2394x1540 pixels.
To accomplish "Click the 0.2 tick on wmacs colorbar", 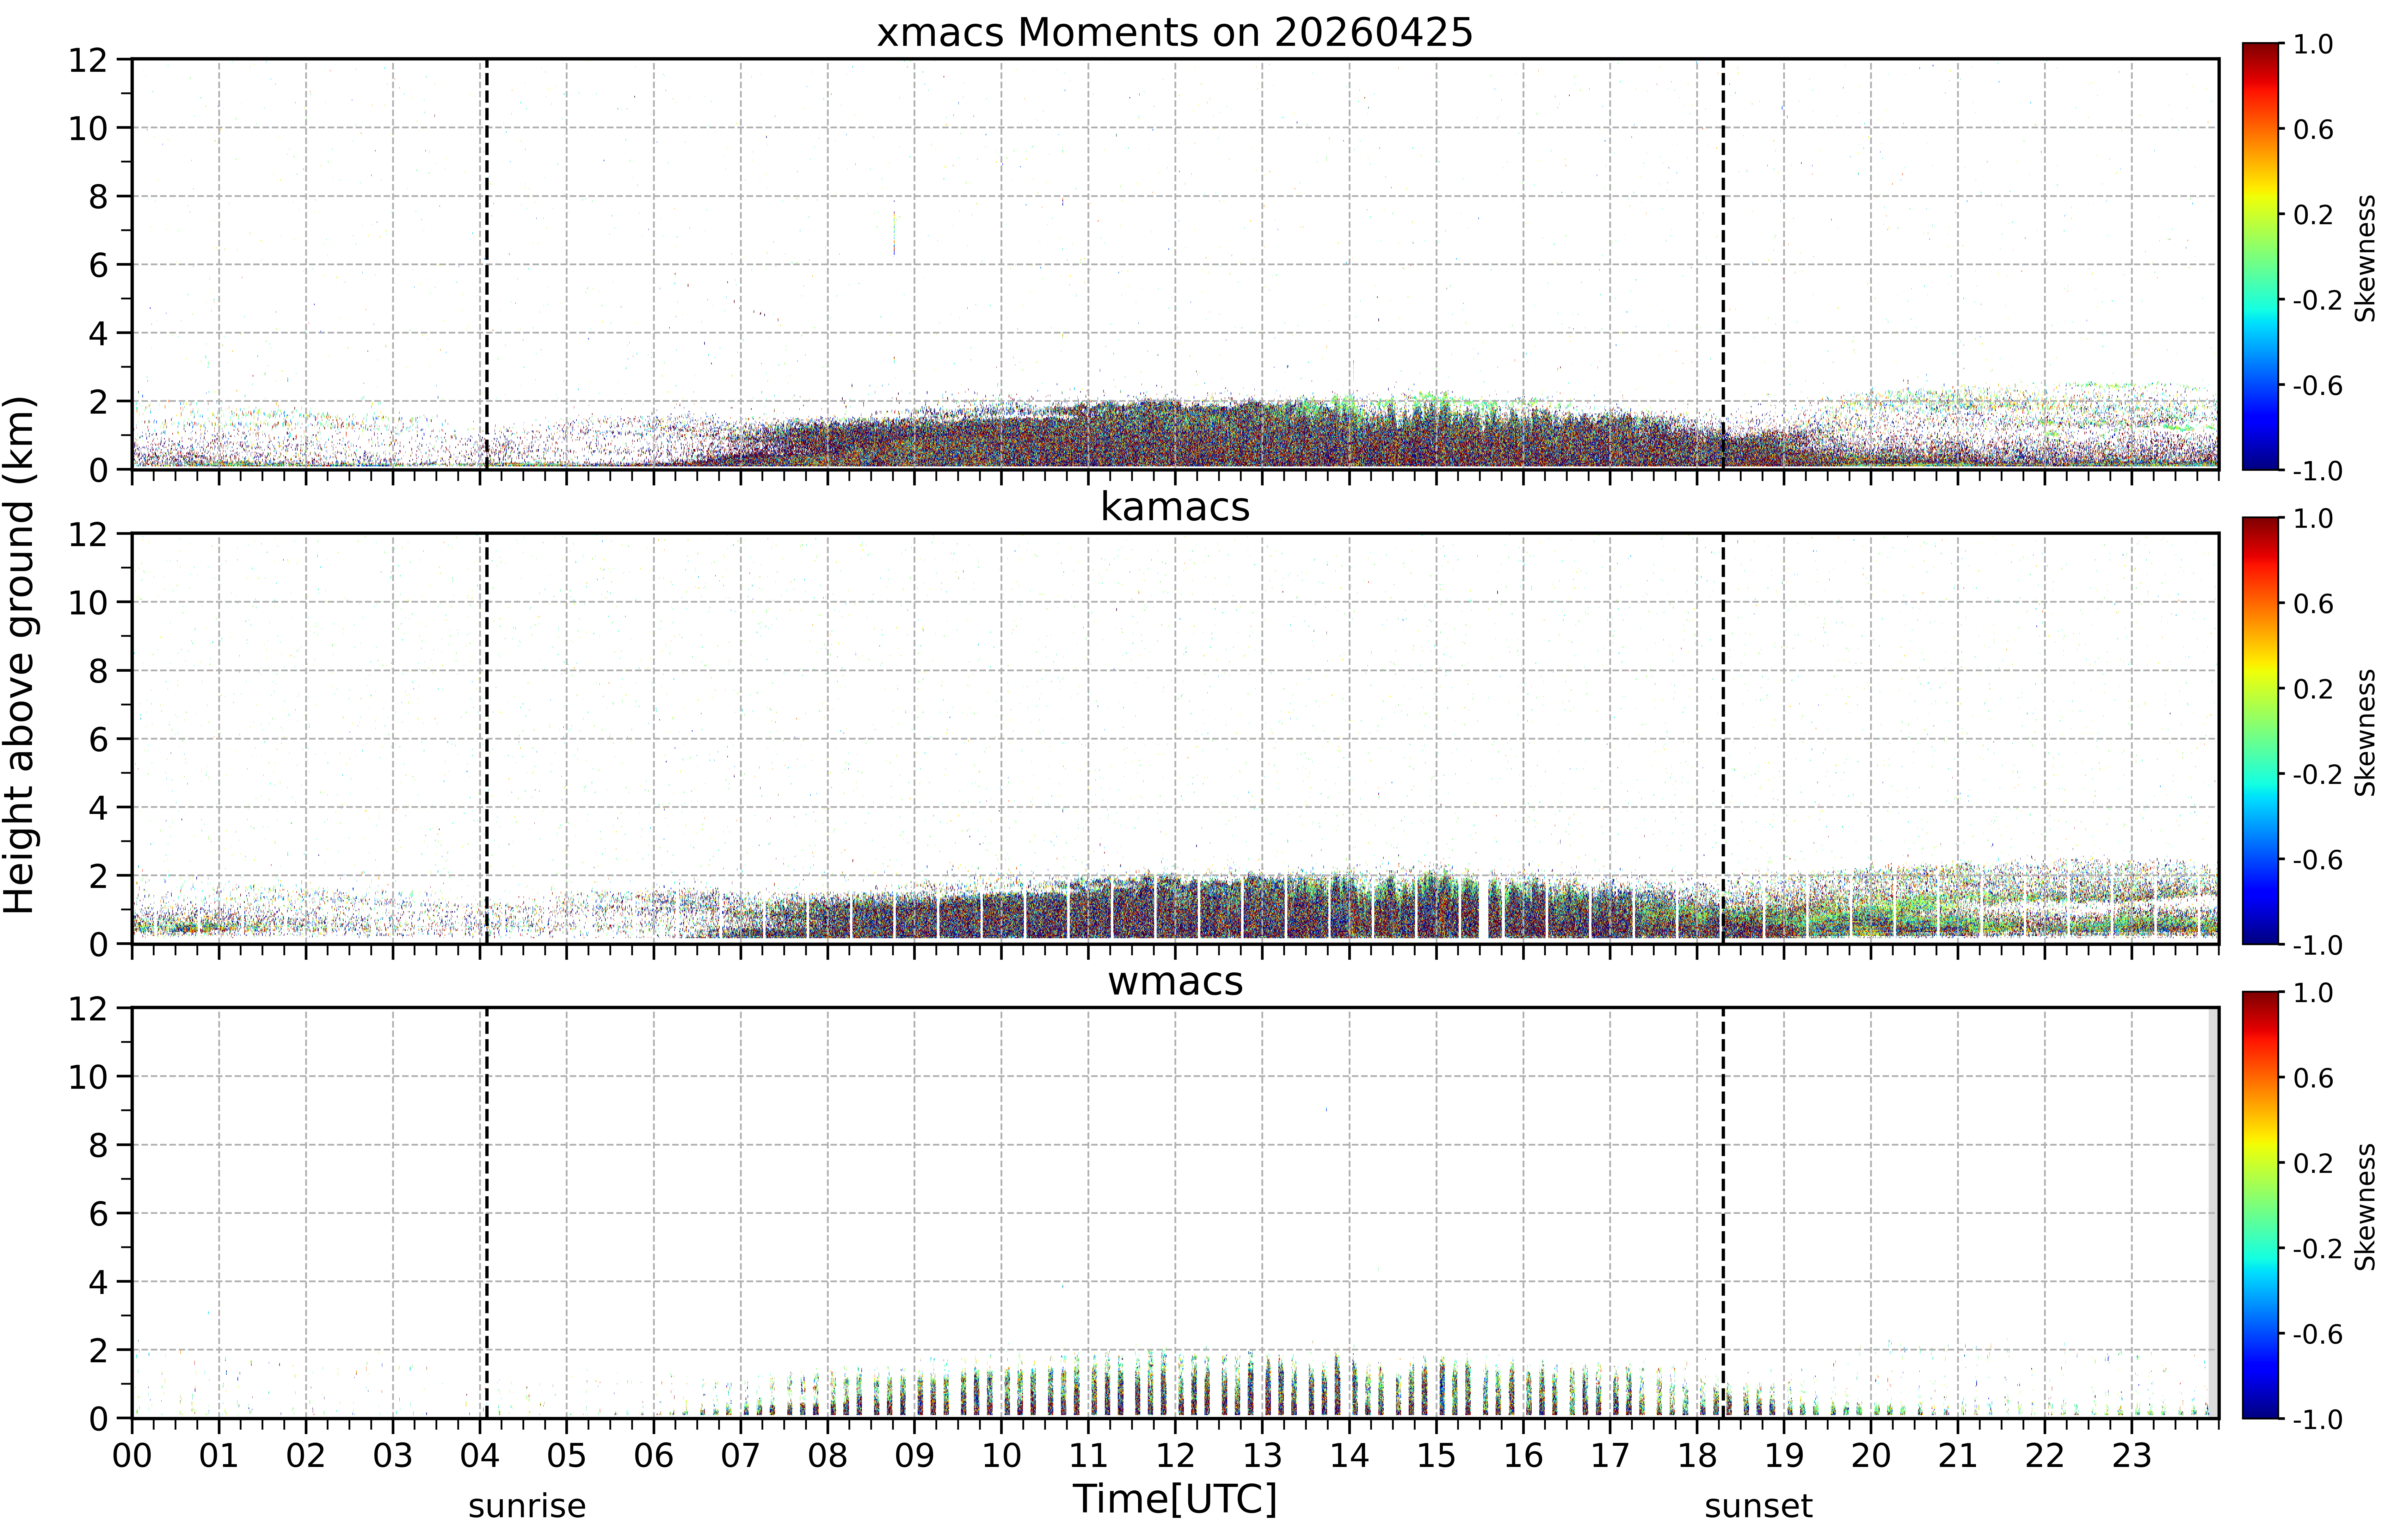I will pyautogui.click(x=2313, y=1163).
